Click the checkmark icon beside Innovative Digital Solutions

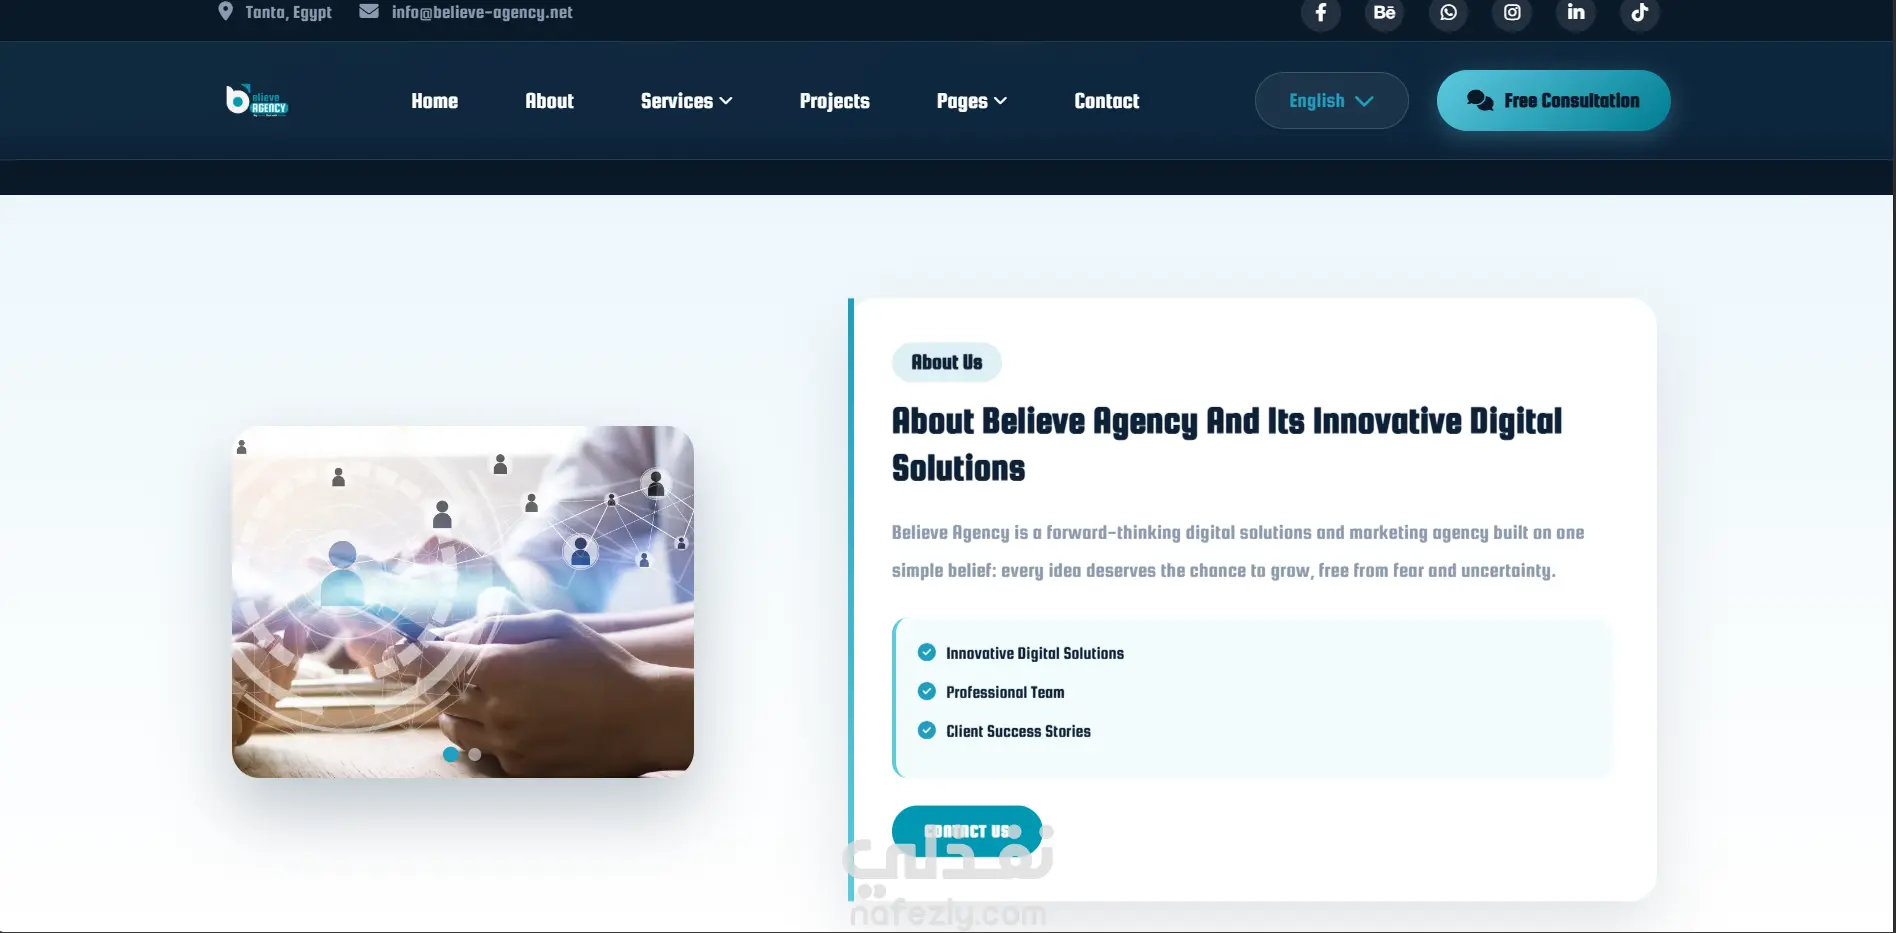click(927, 652)
